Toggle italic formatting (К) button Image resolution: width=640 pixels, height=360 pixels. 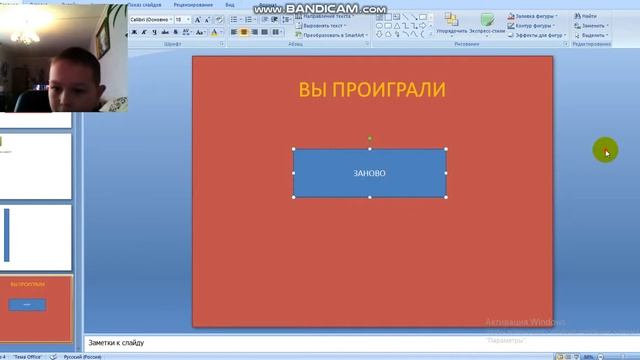coord(144,32)
